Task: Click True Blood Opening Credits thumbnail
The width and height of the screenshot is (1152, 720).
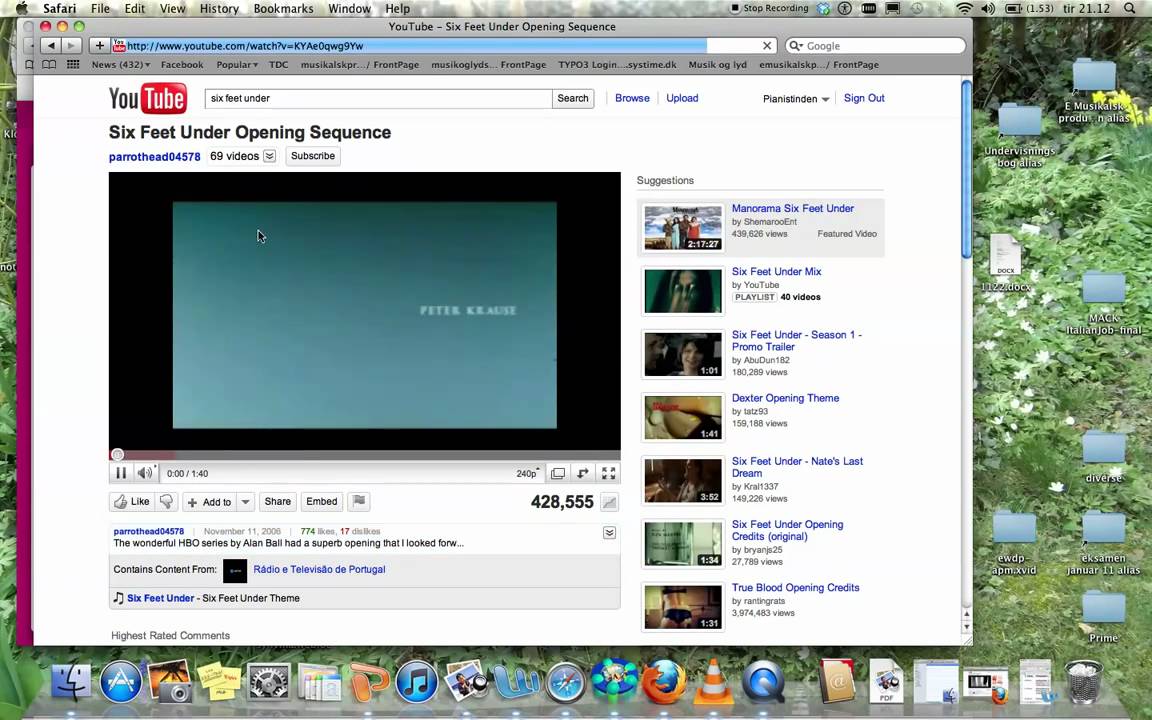Action: (x=683, y=607)
